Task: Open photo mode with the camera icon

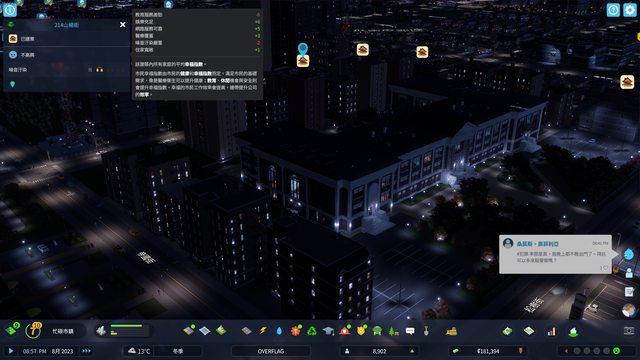Action: click(x=629, y=331)
